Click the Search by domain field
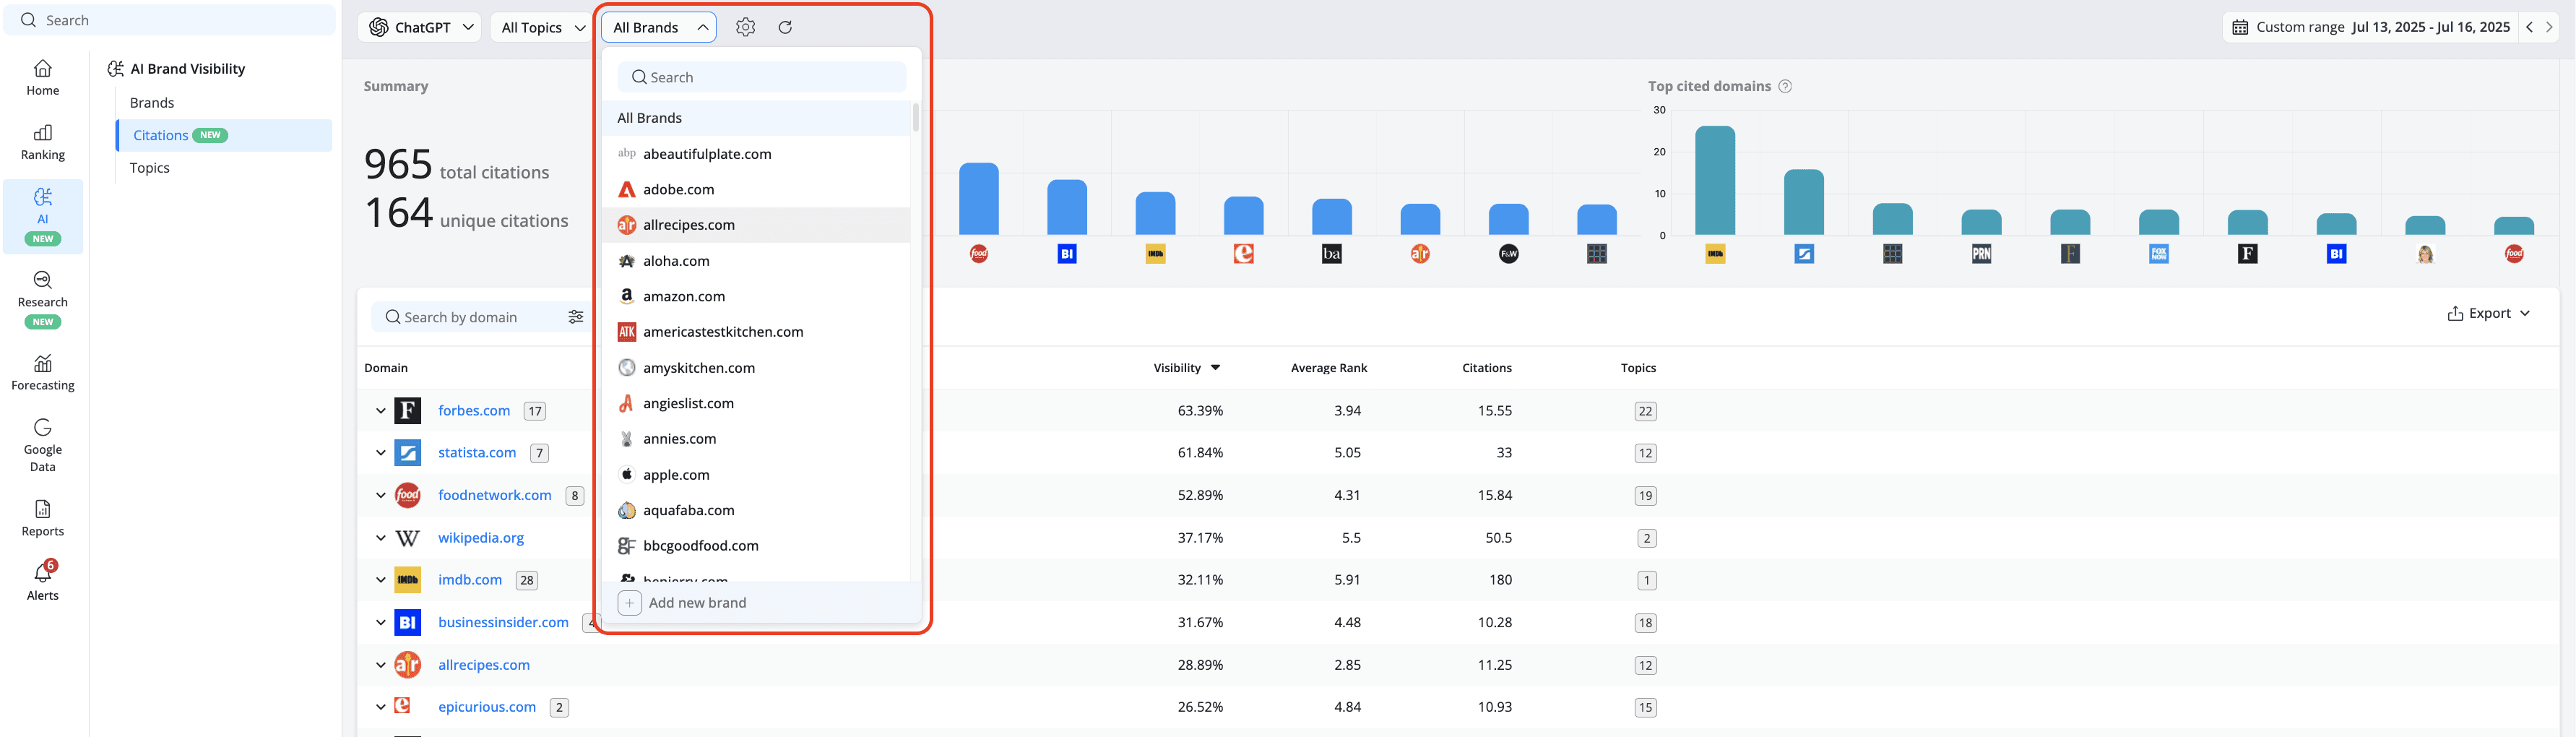The width and height of the screenshot is (2576, 737). tap(467, 317)
